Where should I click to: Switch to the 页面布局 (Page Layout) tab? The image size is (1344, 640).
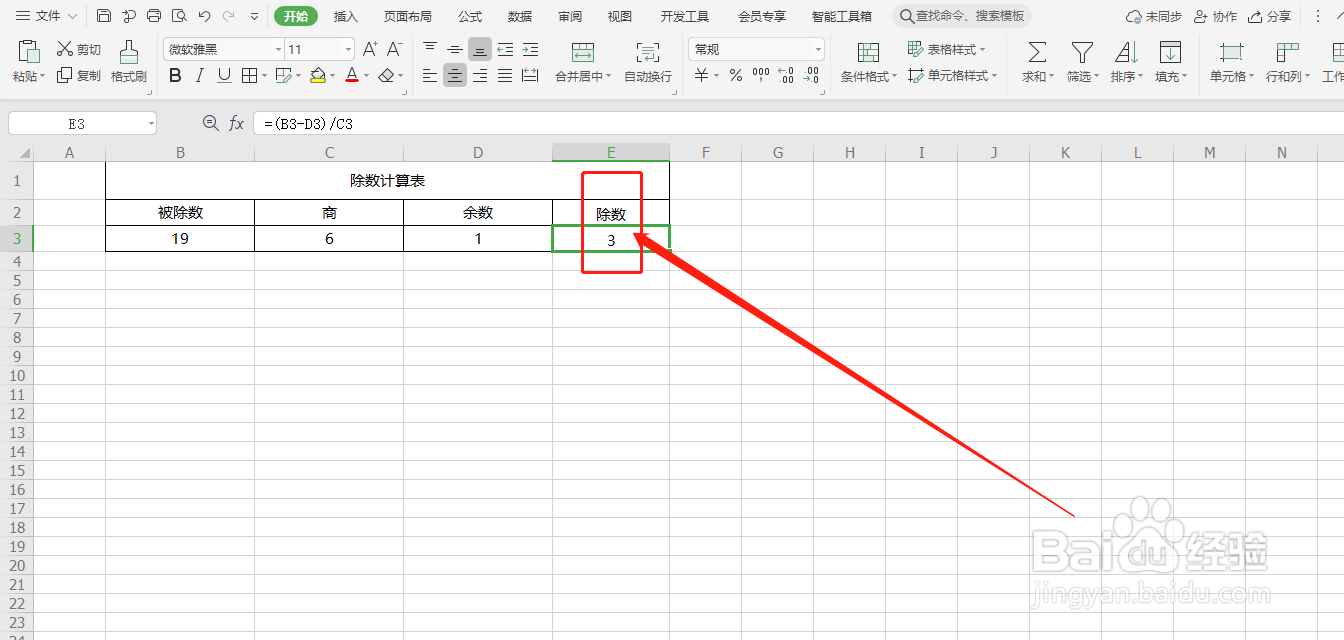coord(408,16)
